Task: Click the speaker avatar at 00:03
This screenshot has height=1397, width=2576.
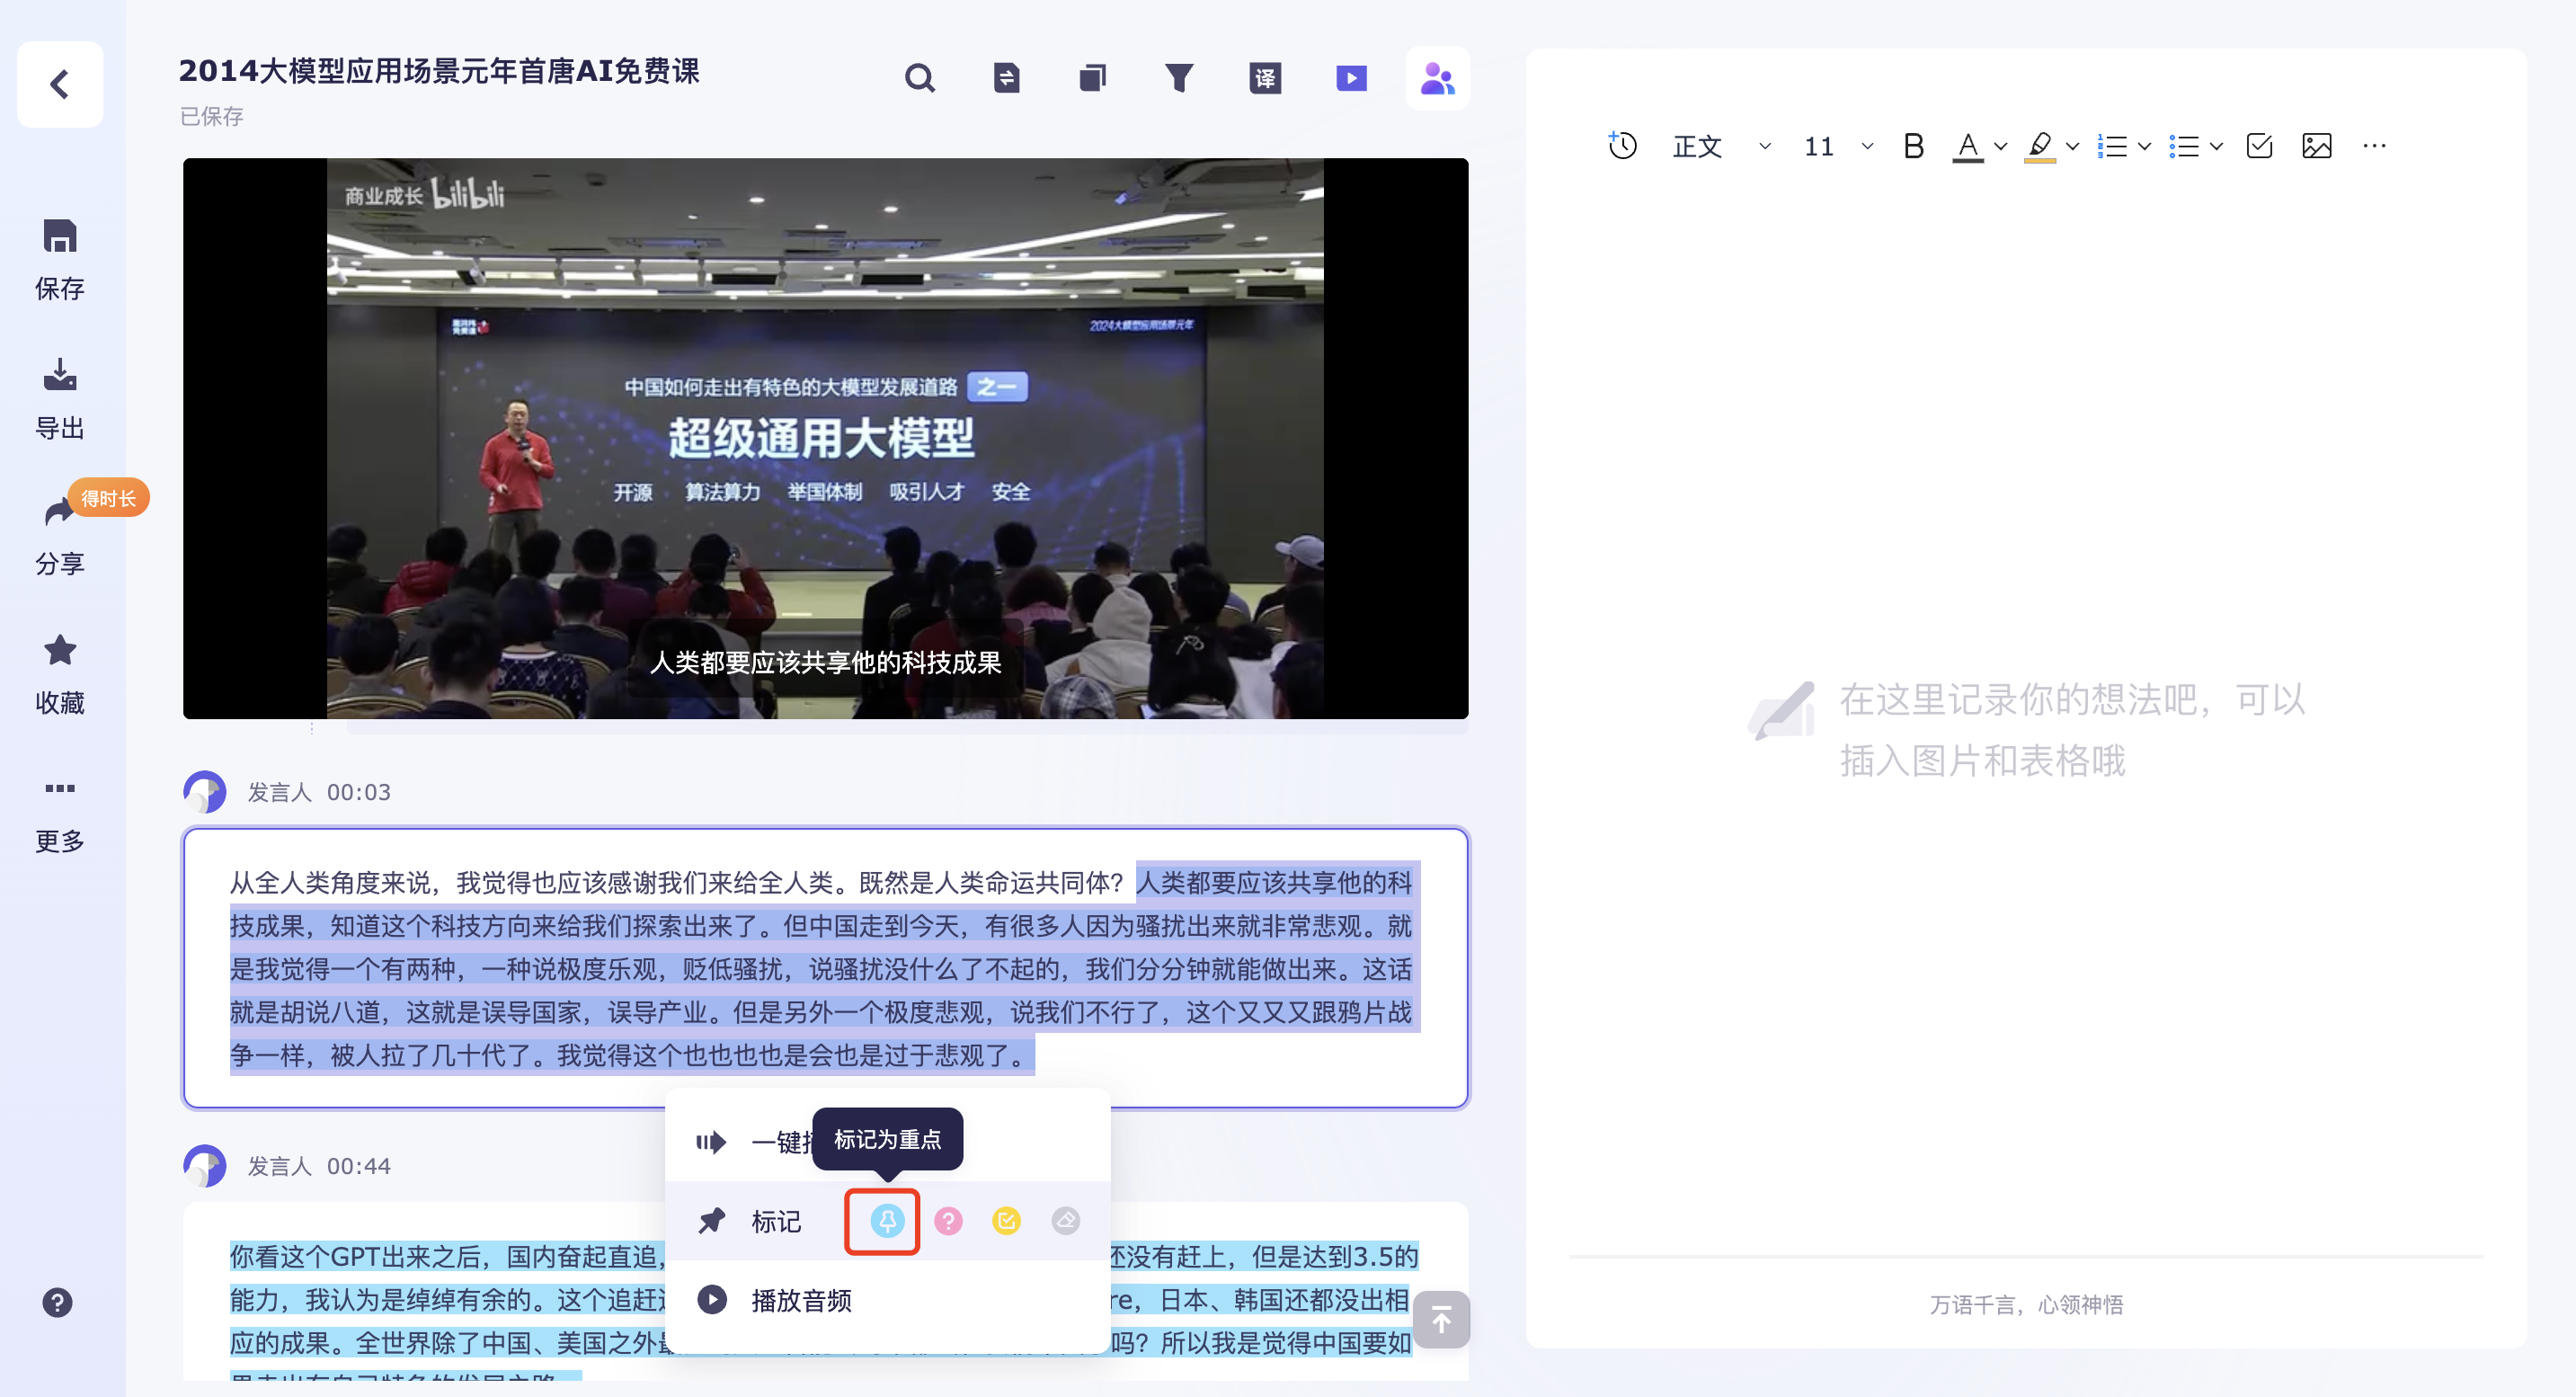Action: 205,792
